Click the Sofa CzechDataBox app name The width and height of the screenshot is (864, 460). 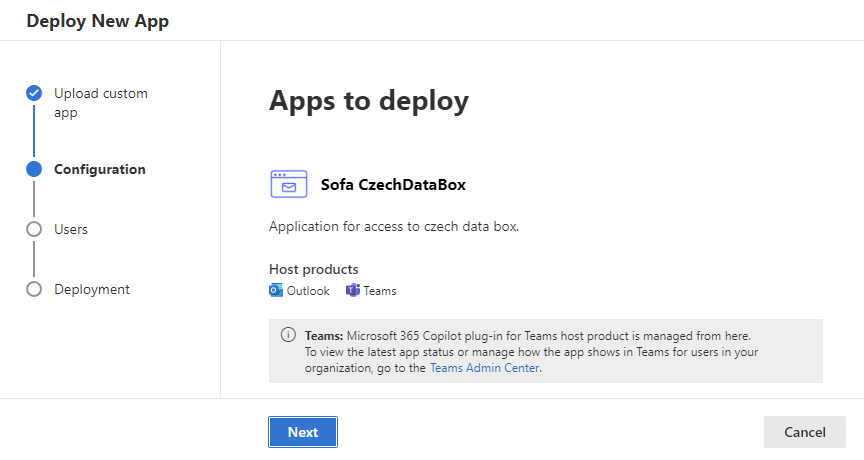393,185
